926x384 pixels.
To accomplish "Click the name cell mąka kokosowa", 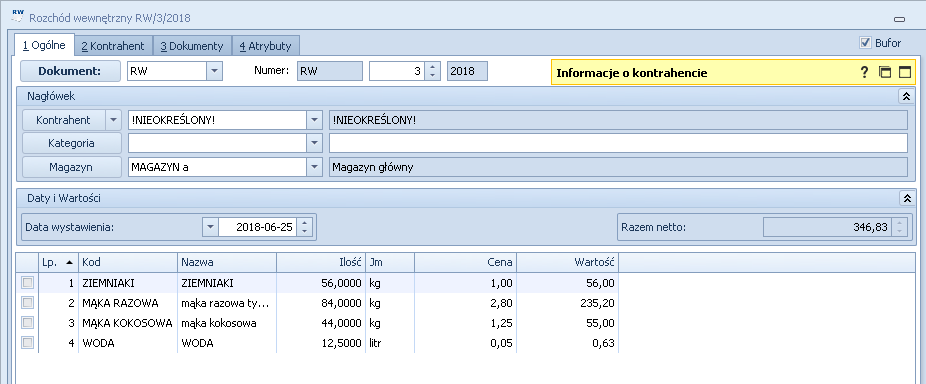I will [x=227, y=323].
